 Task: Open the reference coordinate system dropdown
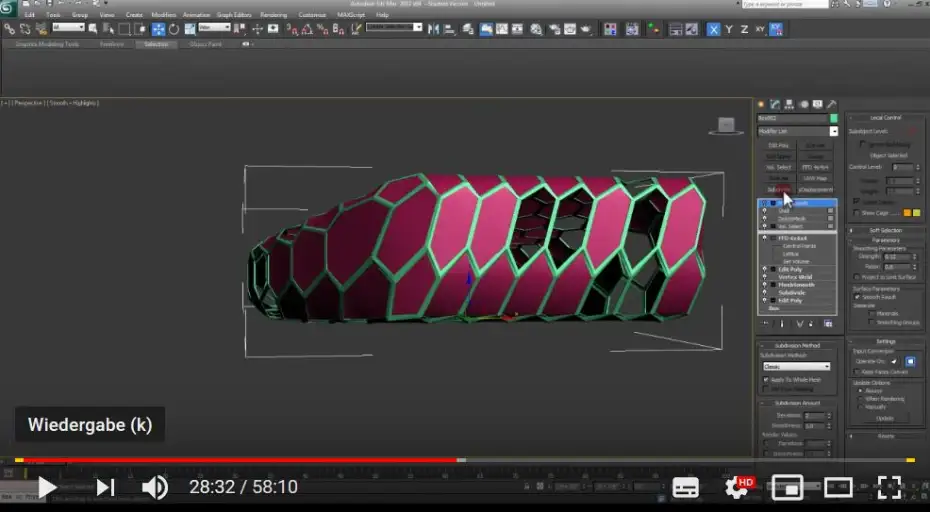[214, 27]
